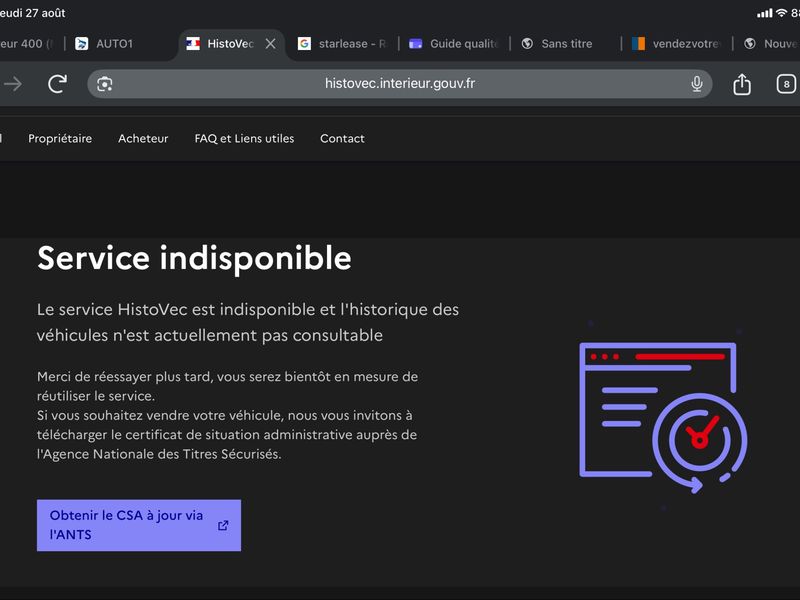This screenshot has height=600, width=800.
Task: Switch to the Sans titre tab
Action: 565,44
